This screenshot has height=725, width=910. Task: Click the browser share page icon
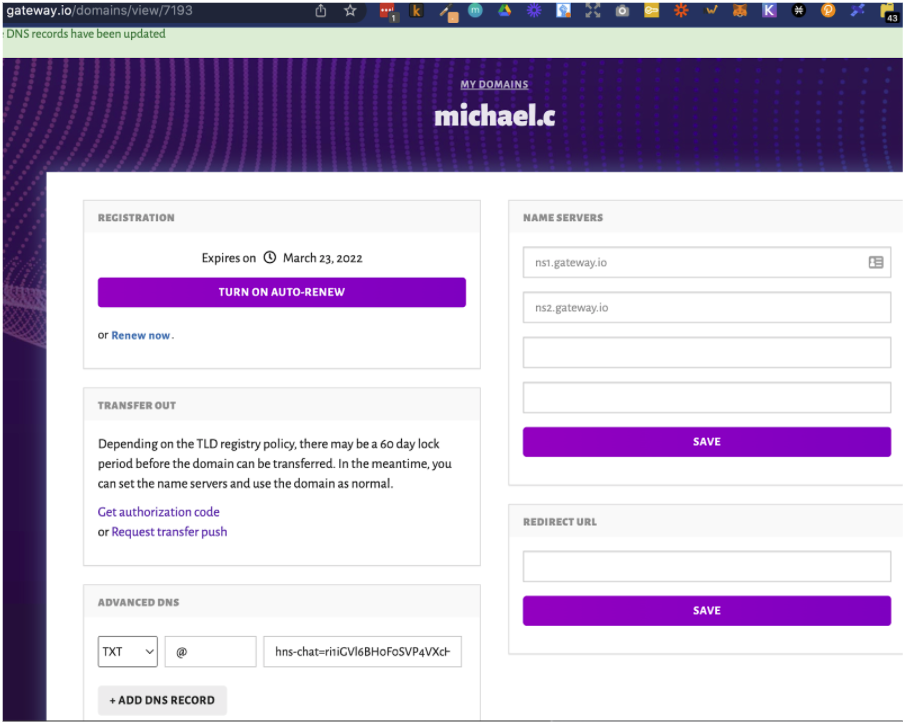[321, 11]
